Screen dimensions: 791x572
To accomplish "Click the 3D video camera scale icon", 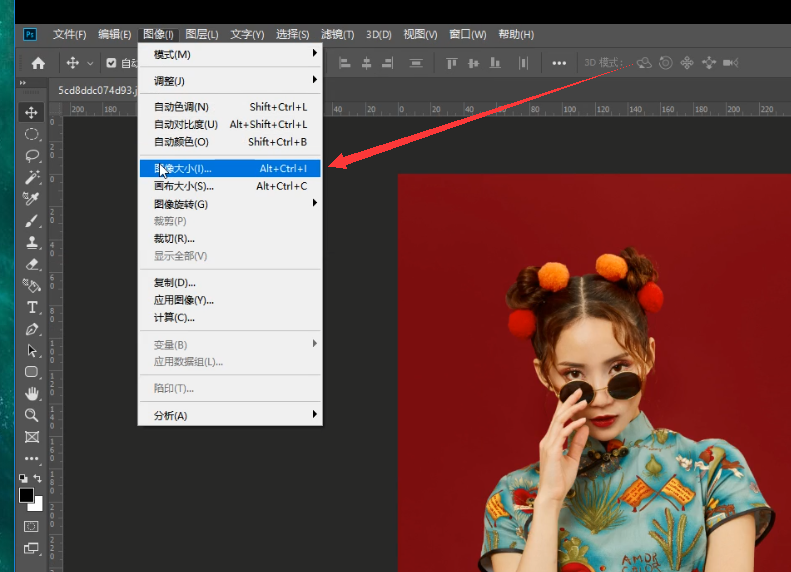I will [730, 63].
